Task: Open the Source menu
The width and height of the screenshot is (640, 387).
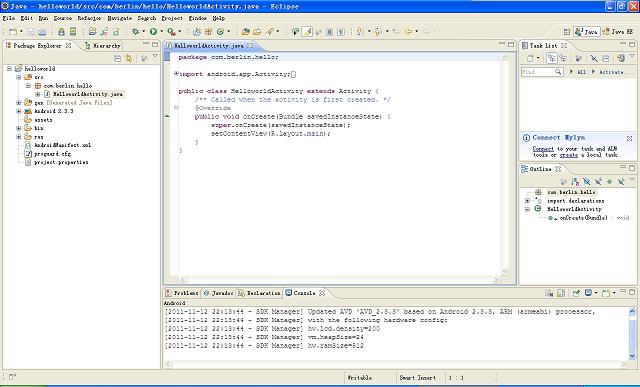Action: [63, 18]
